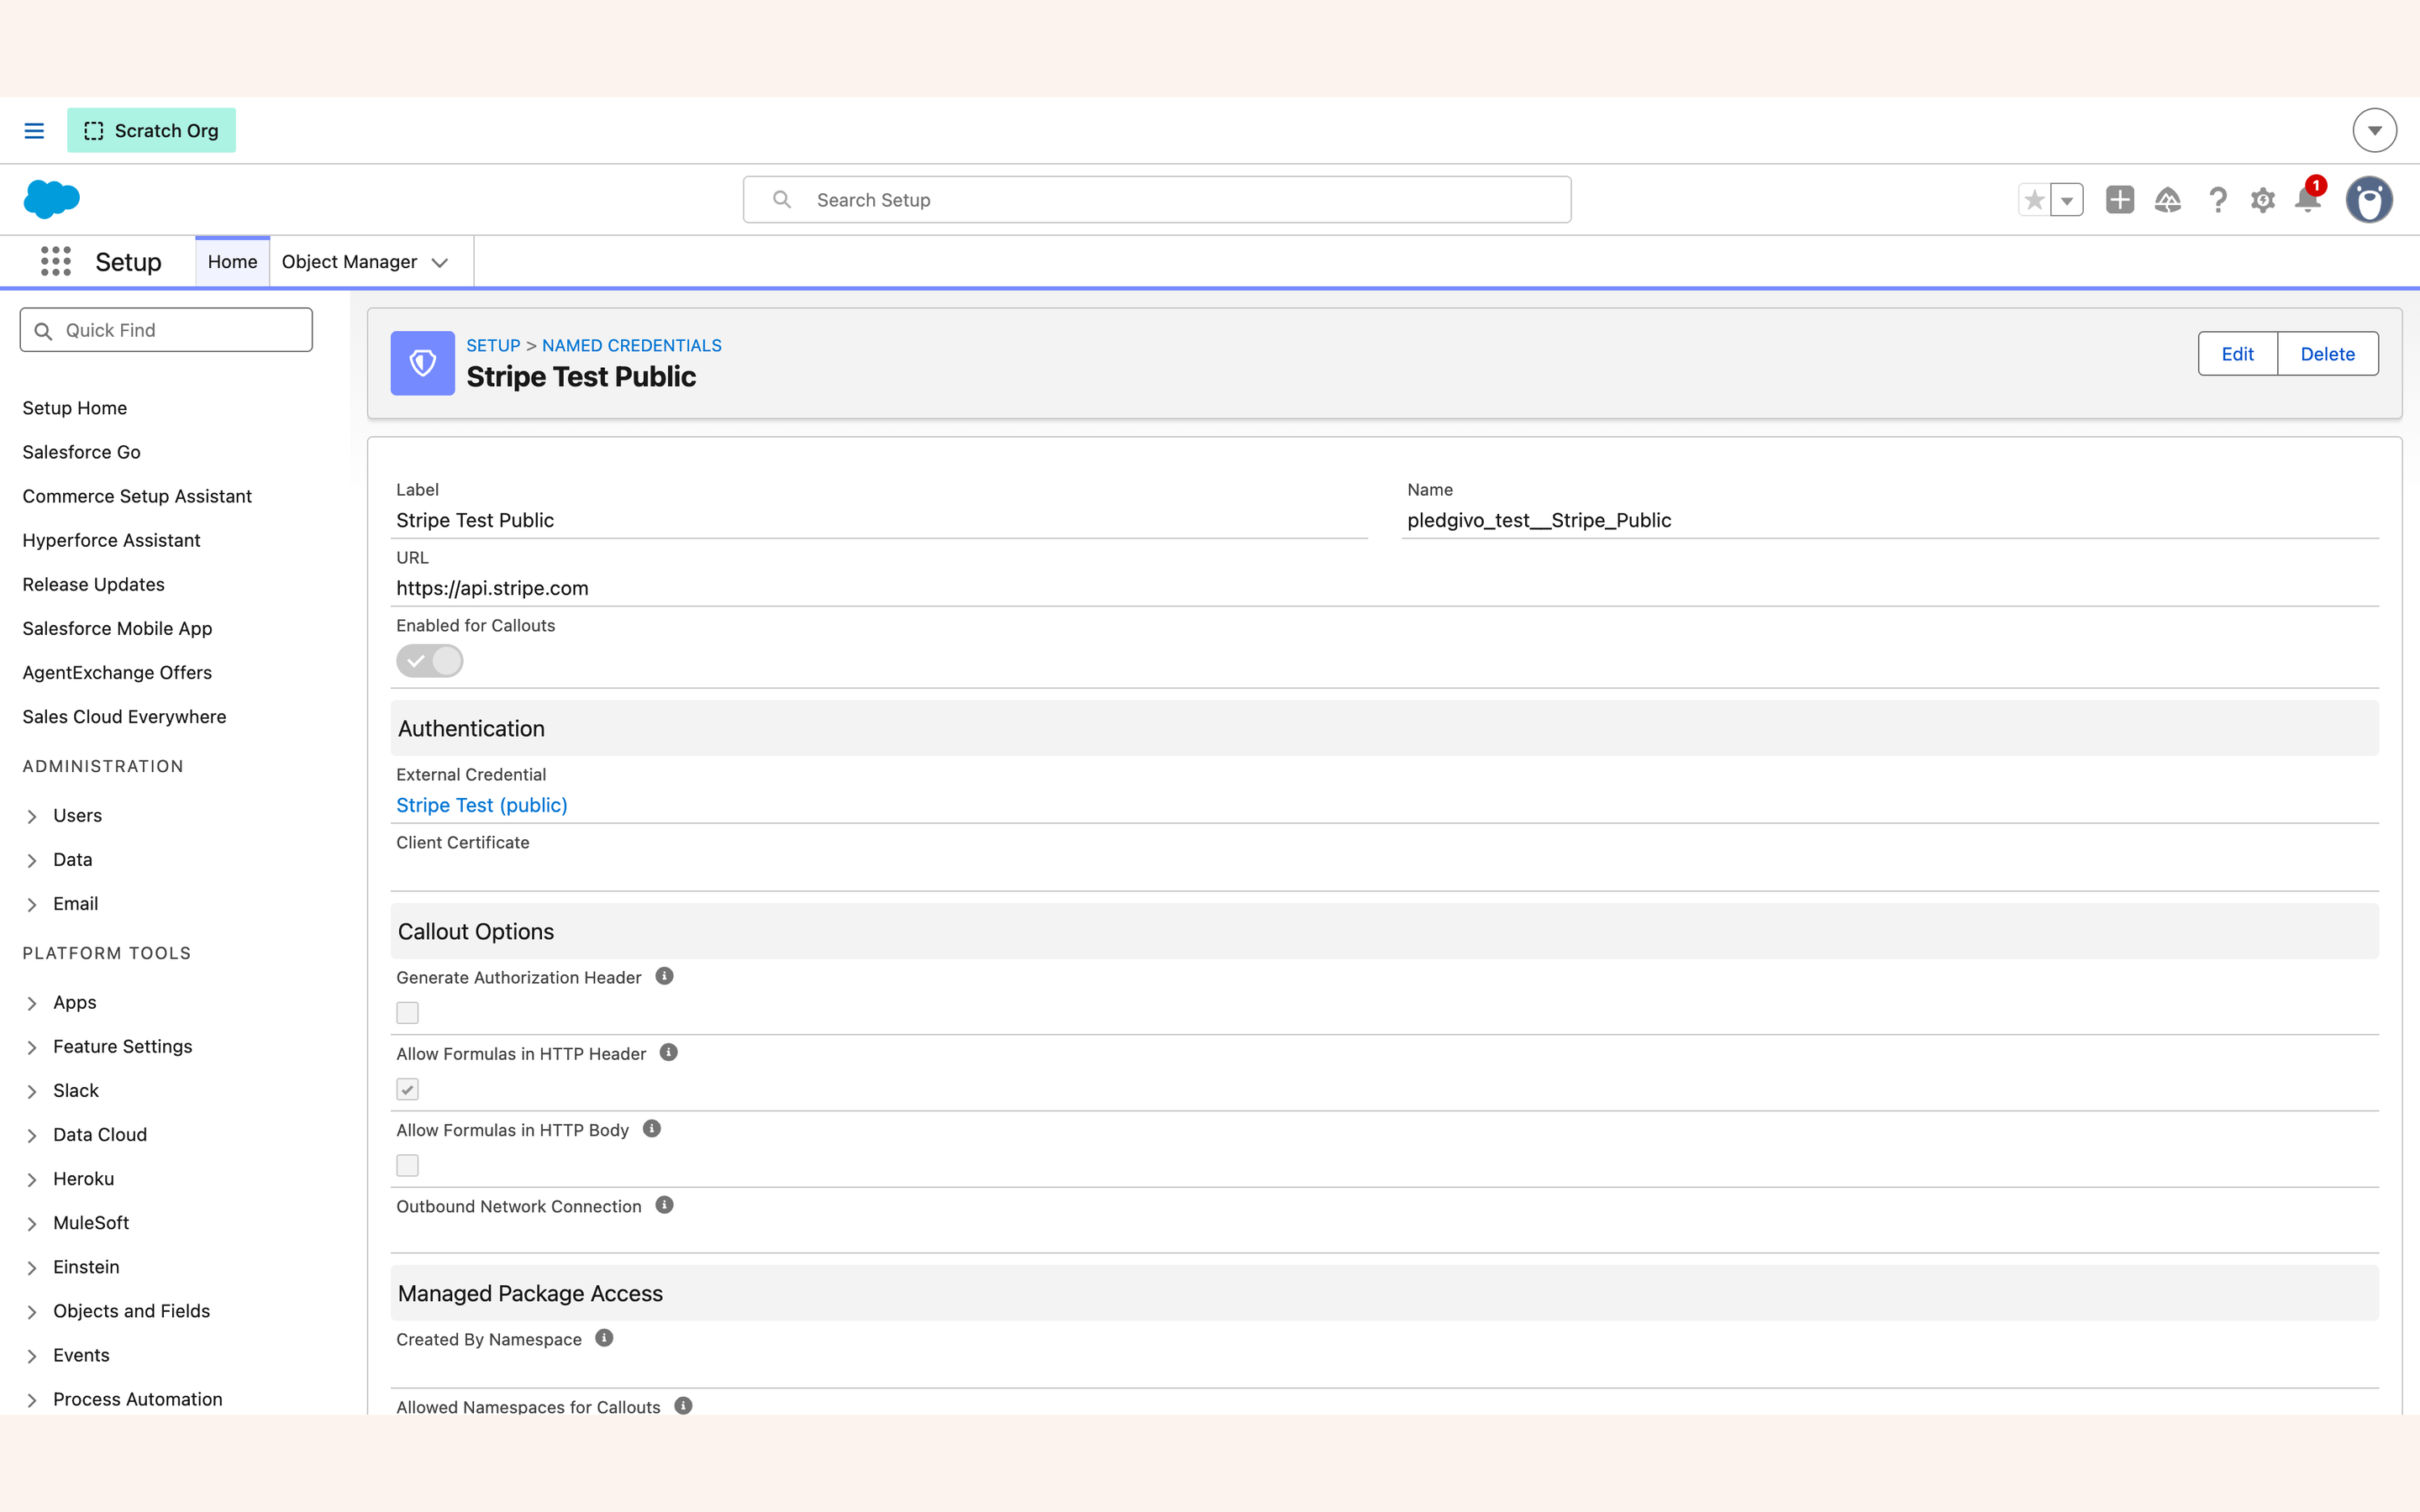
Task: Open AgentExchange Offers
Action: coord(118,672)
